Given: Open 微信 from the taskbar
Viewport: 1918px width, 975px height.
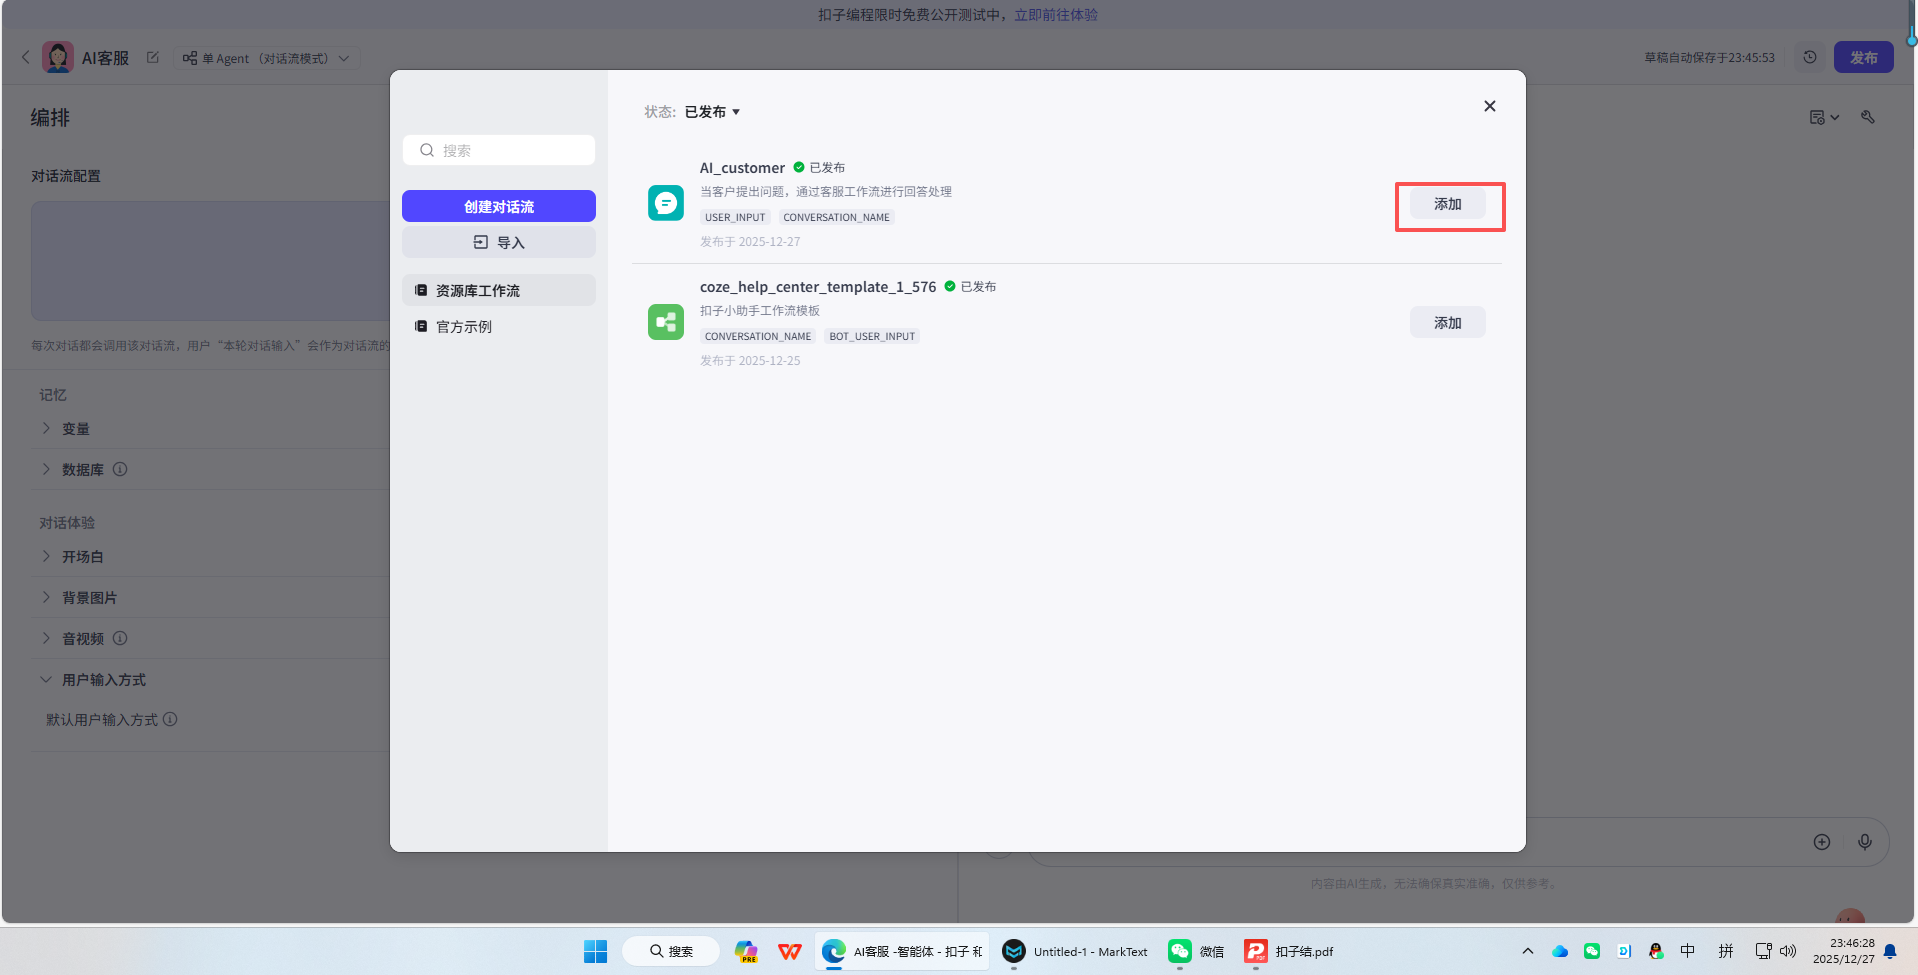Looking at the screenshot, I should point(1196,951).
